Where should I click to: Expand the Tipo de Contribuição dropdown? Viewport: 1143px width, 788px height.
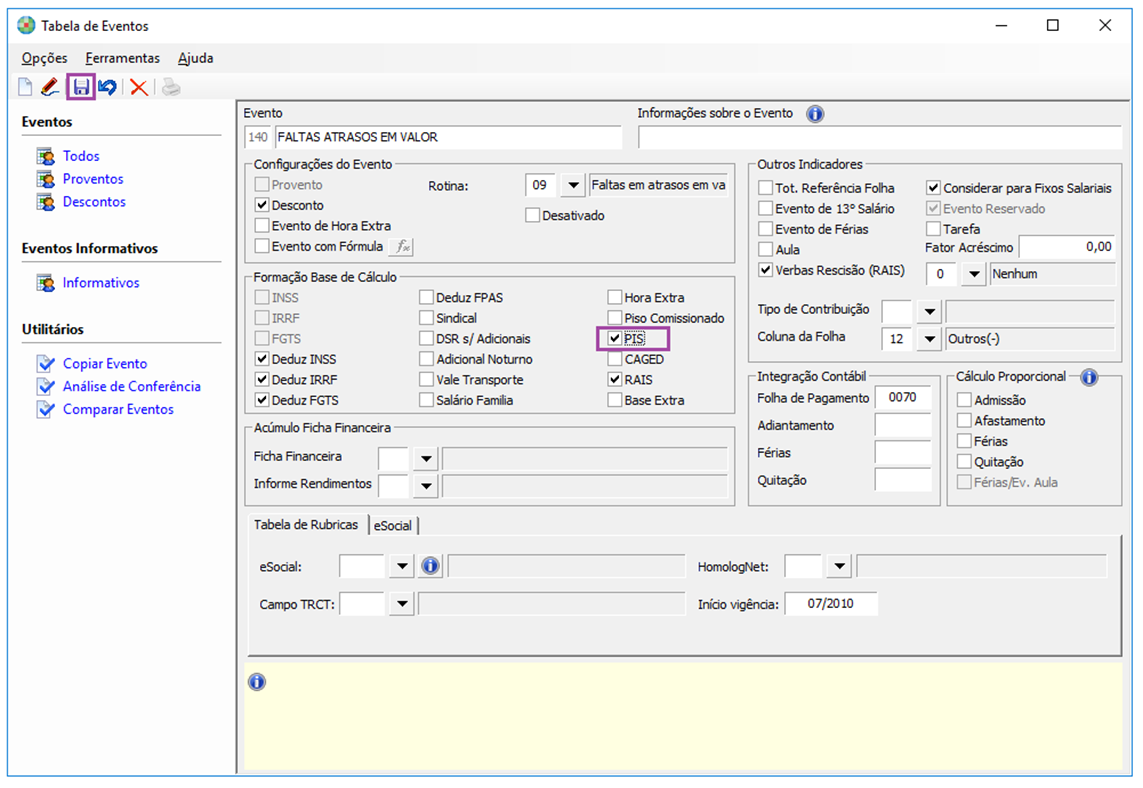pos(929,312)
